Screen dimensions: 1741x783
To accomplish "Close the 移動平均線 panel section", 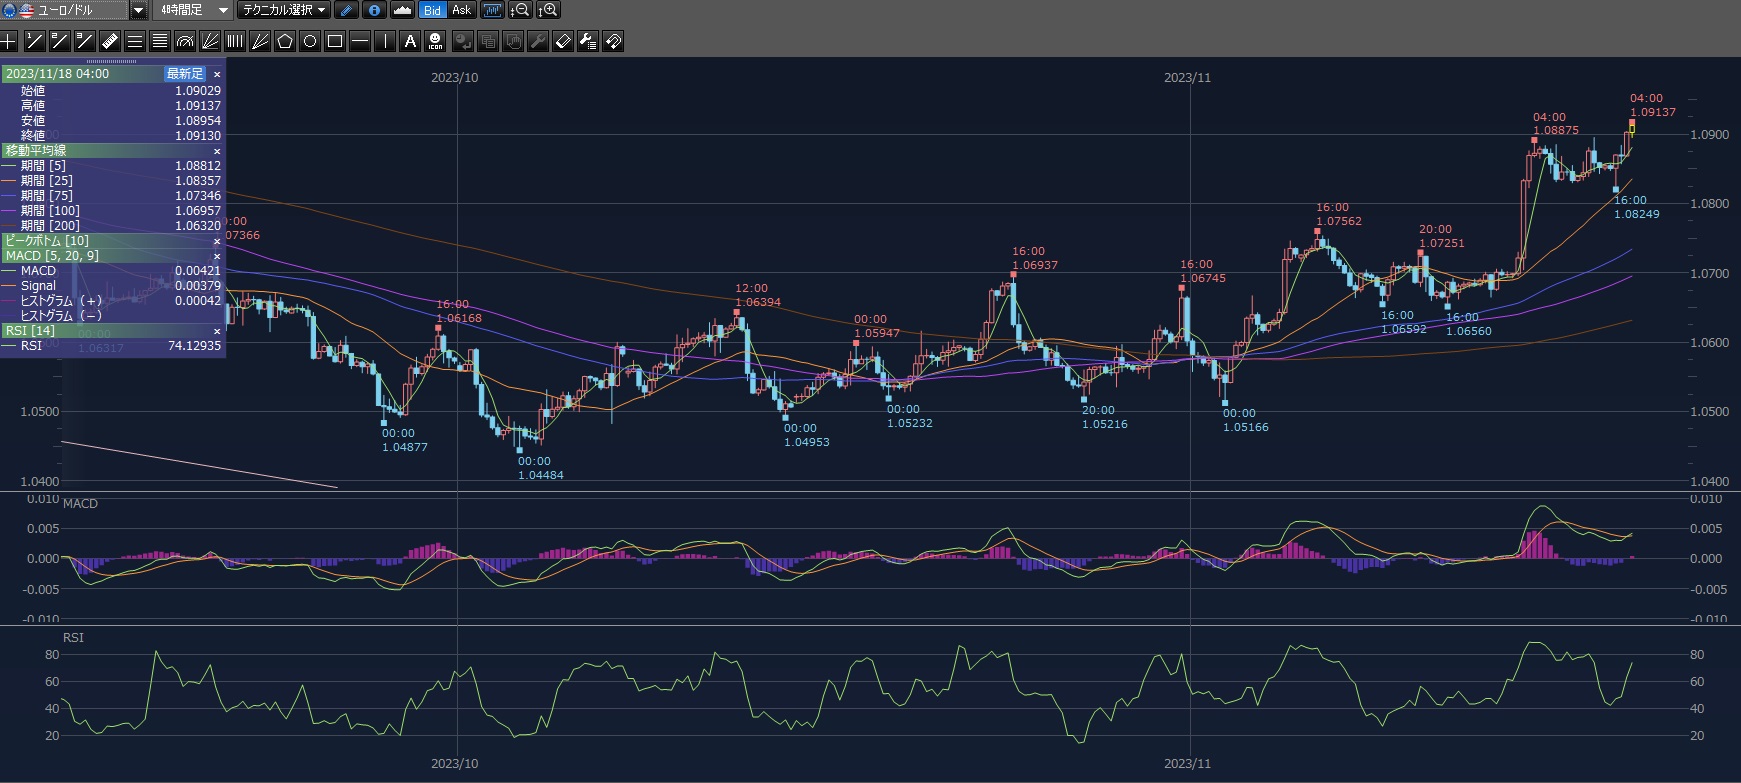I will (x=217, y=151).
